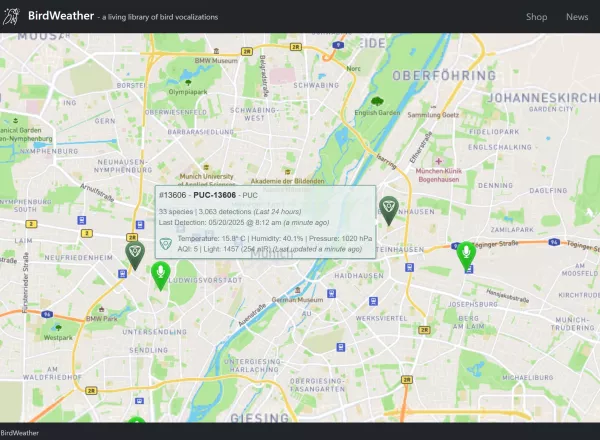
Task: Click the BirdWeather title text in header
Action: click(61, 17)
